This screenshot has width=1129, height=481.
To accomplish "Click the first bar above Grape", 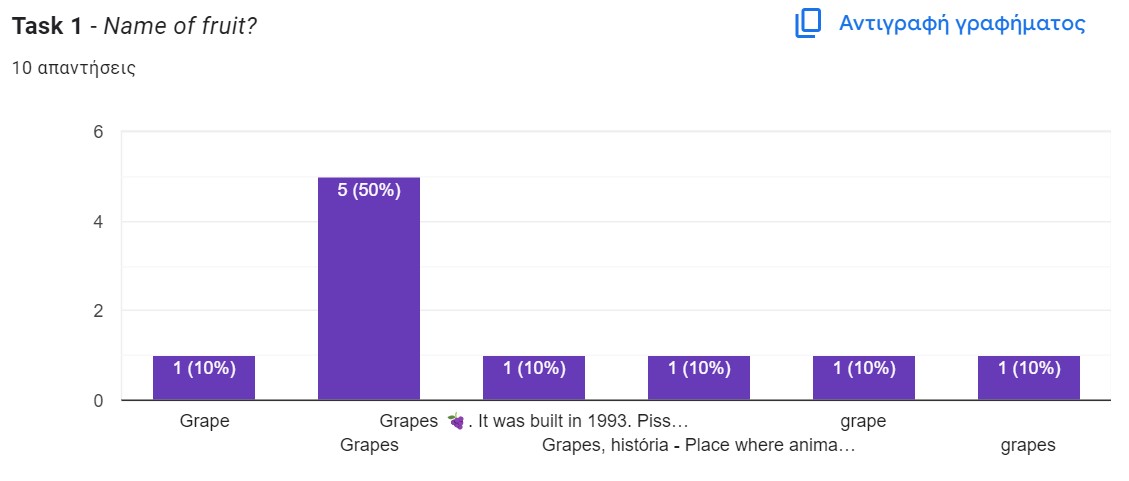I will (x=204, y=378).
